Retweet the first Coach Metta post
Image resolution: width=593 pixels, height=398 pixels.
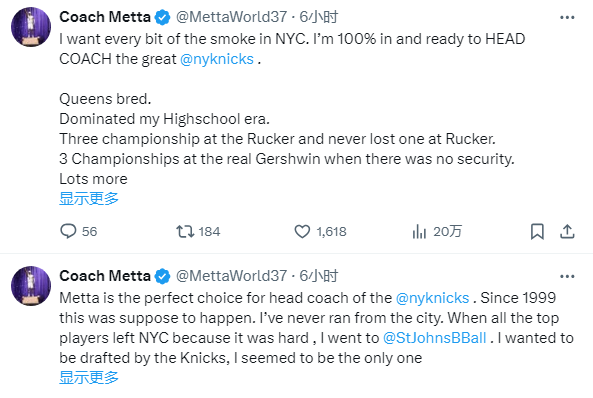point(198,231)
